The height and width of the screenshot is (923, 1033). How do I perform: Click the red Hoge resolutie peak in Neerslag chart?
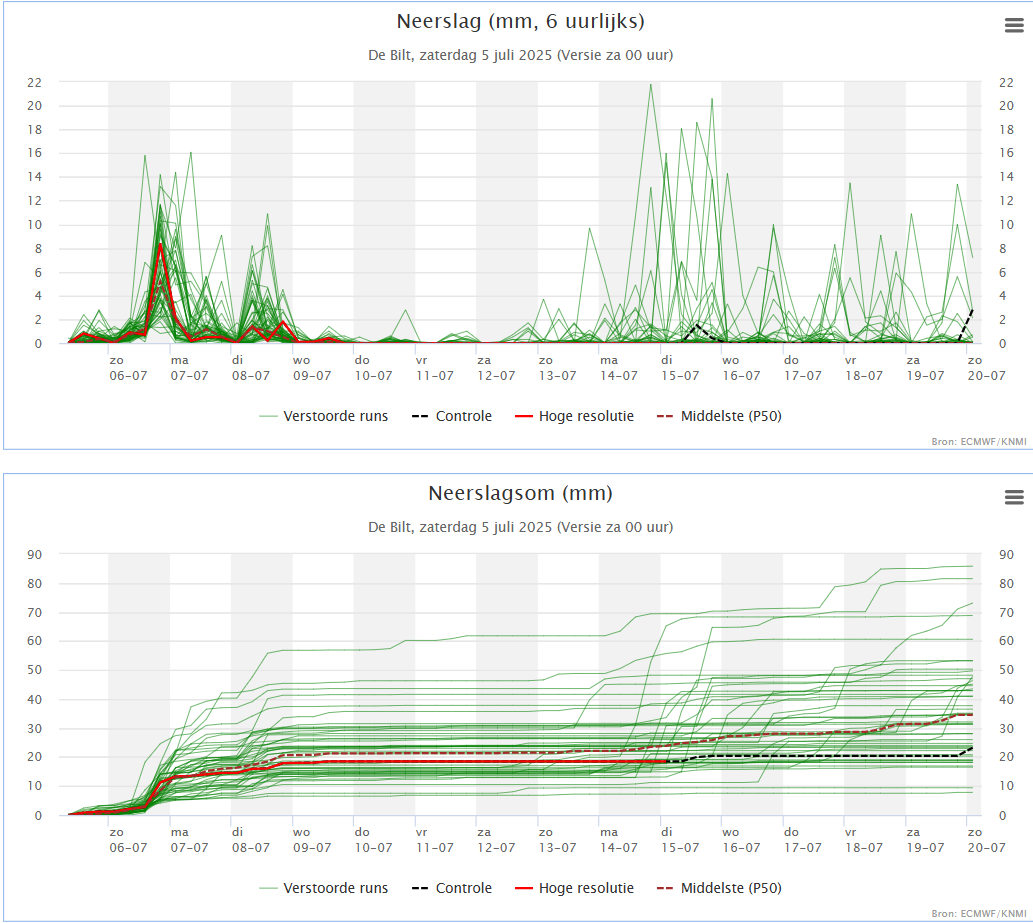tap(161, 245)
